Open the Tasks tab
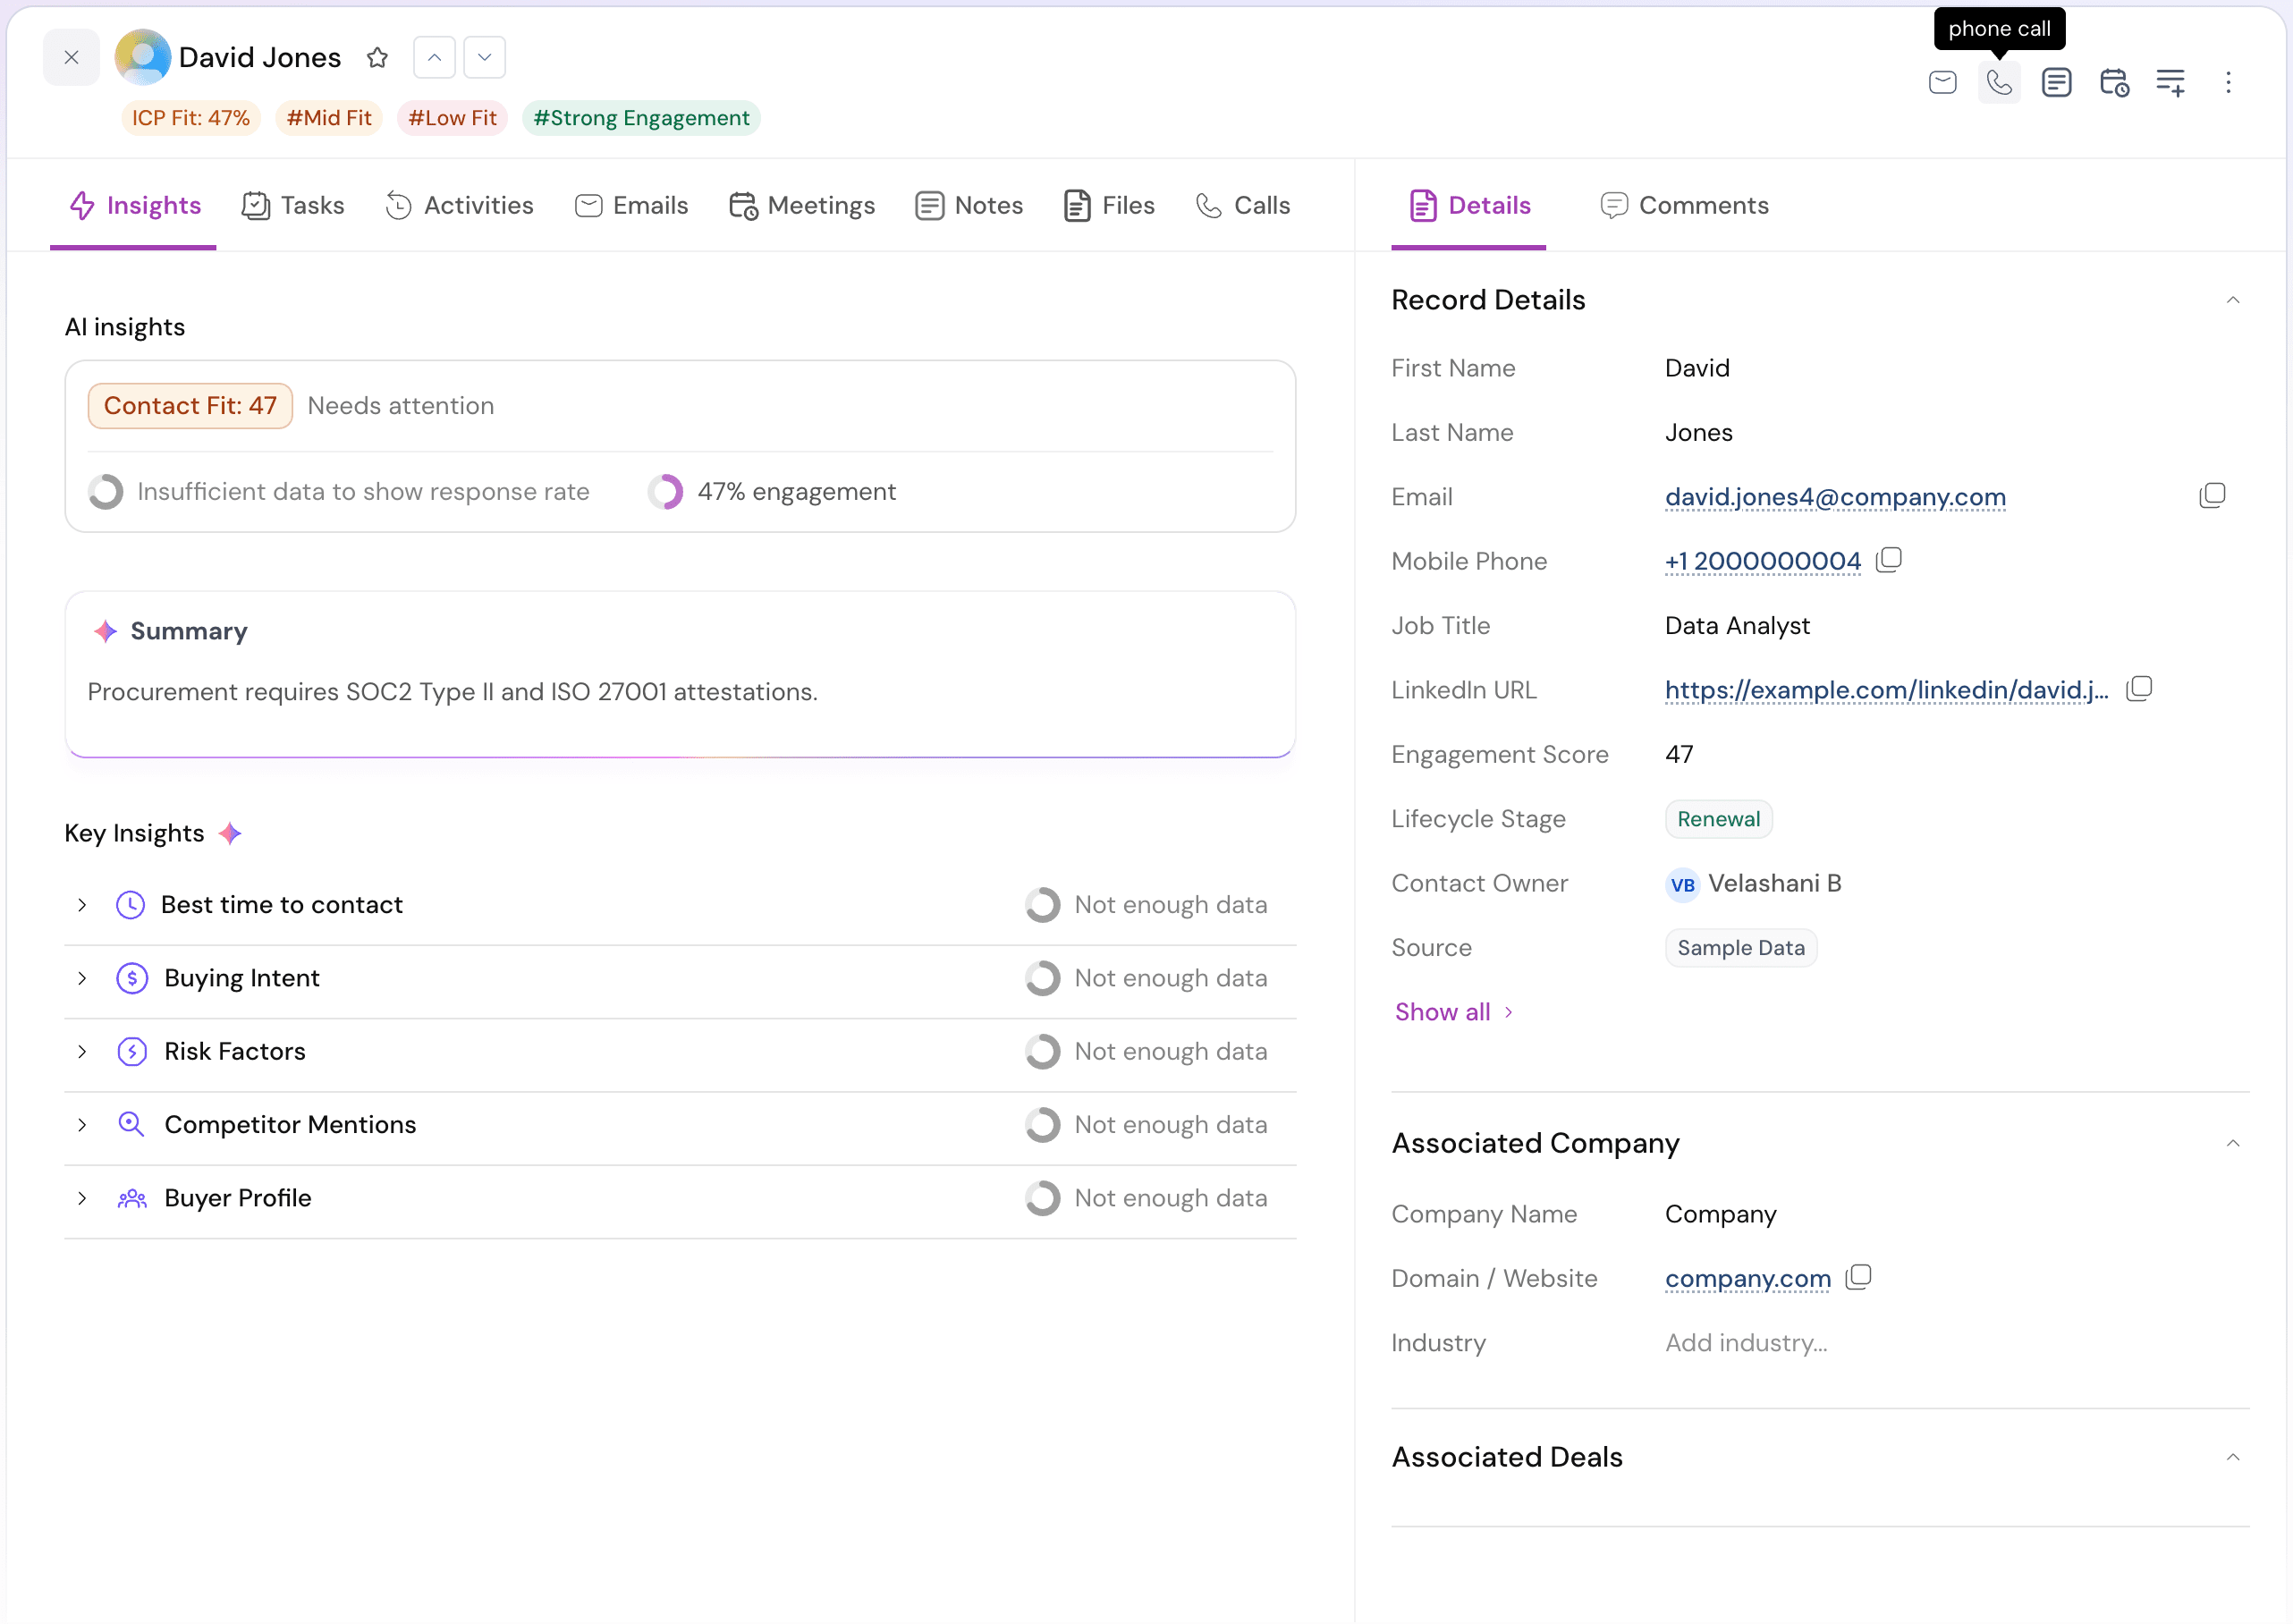Image resolution: width=2293 pixels, height=1624 pixels. [293, 205]
